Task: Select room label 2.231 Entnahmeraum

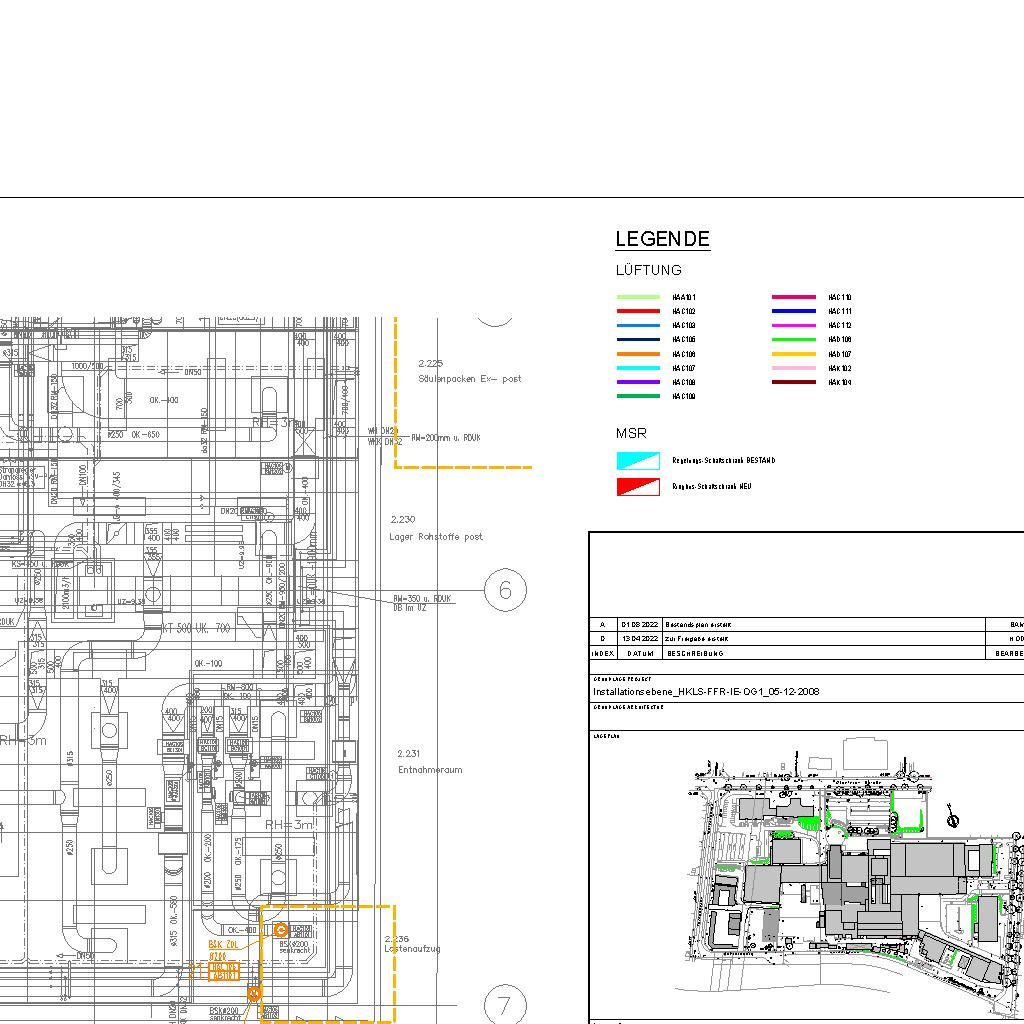Action: tap(430, 762)
